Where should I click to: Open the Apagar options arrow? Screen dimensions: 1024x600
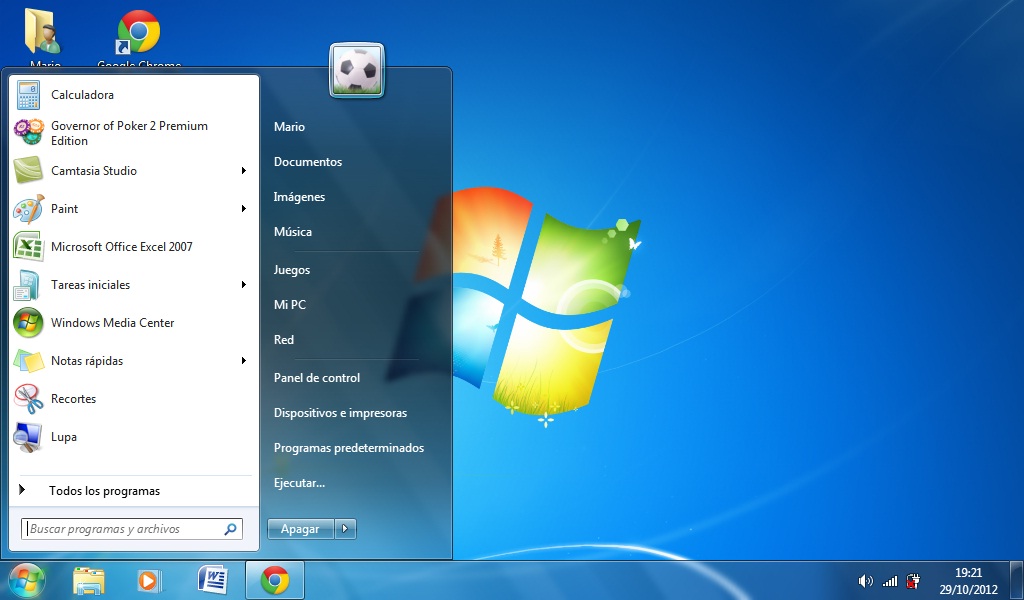point(345,529)
